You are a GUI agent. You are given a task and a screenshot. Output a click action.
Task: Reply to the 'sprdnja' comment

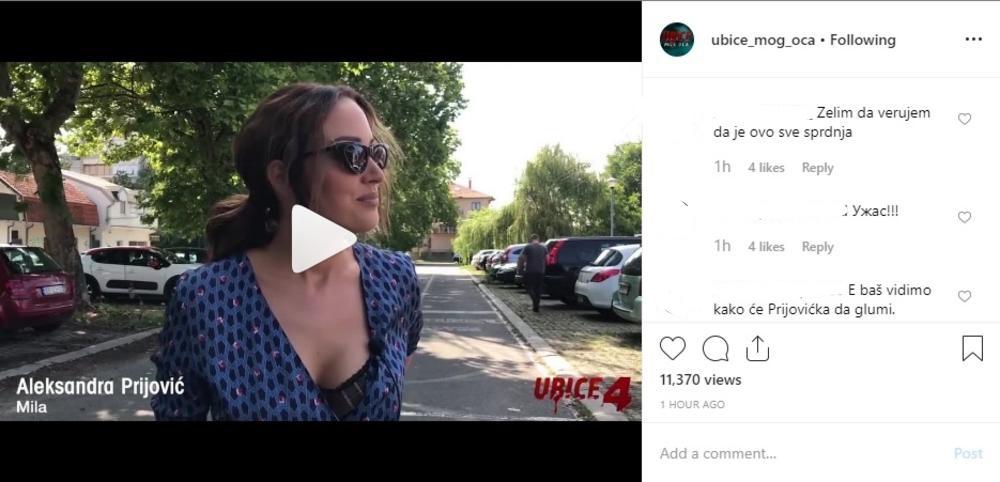(x=818, y=168)
